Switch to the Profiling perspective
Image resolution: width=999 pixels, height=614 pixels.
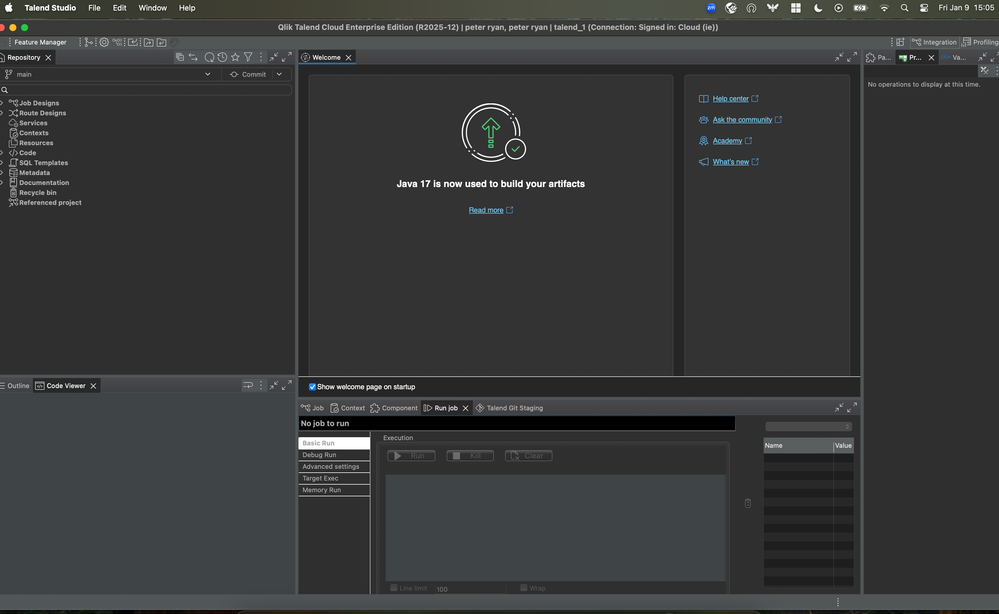[x=980, y=42]
